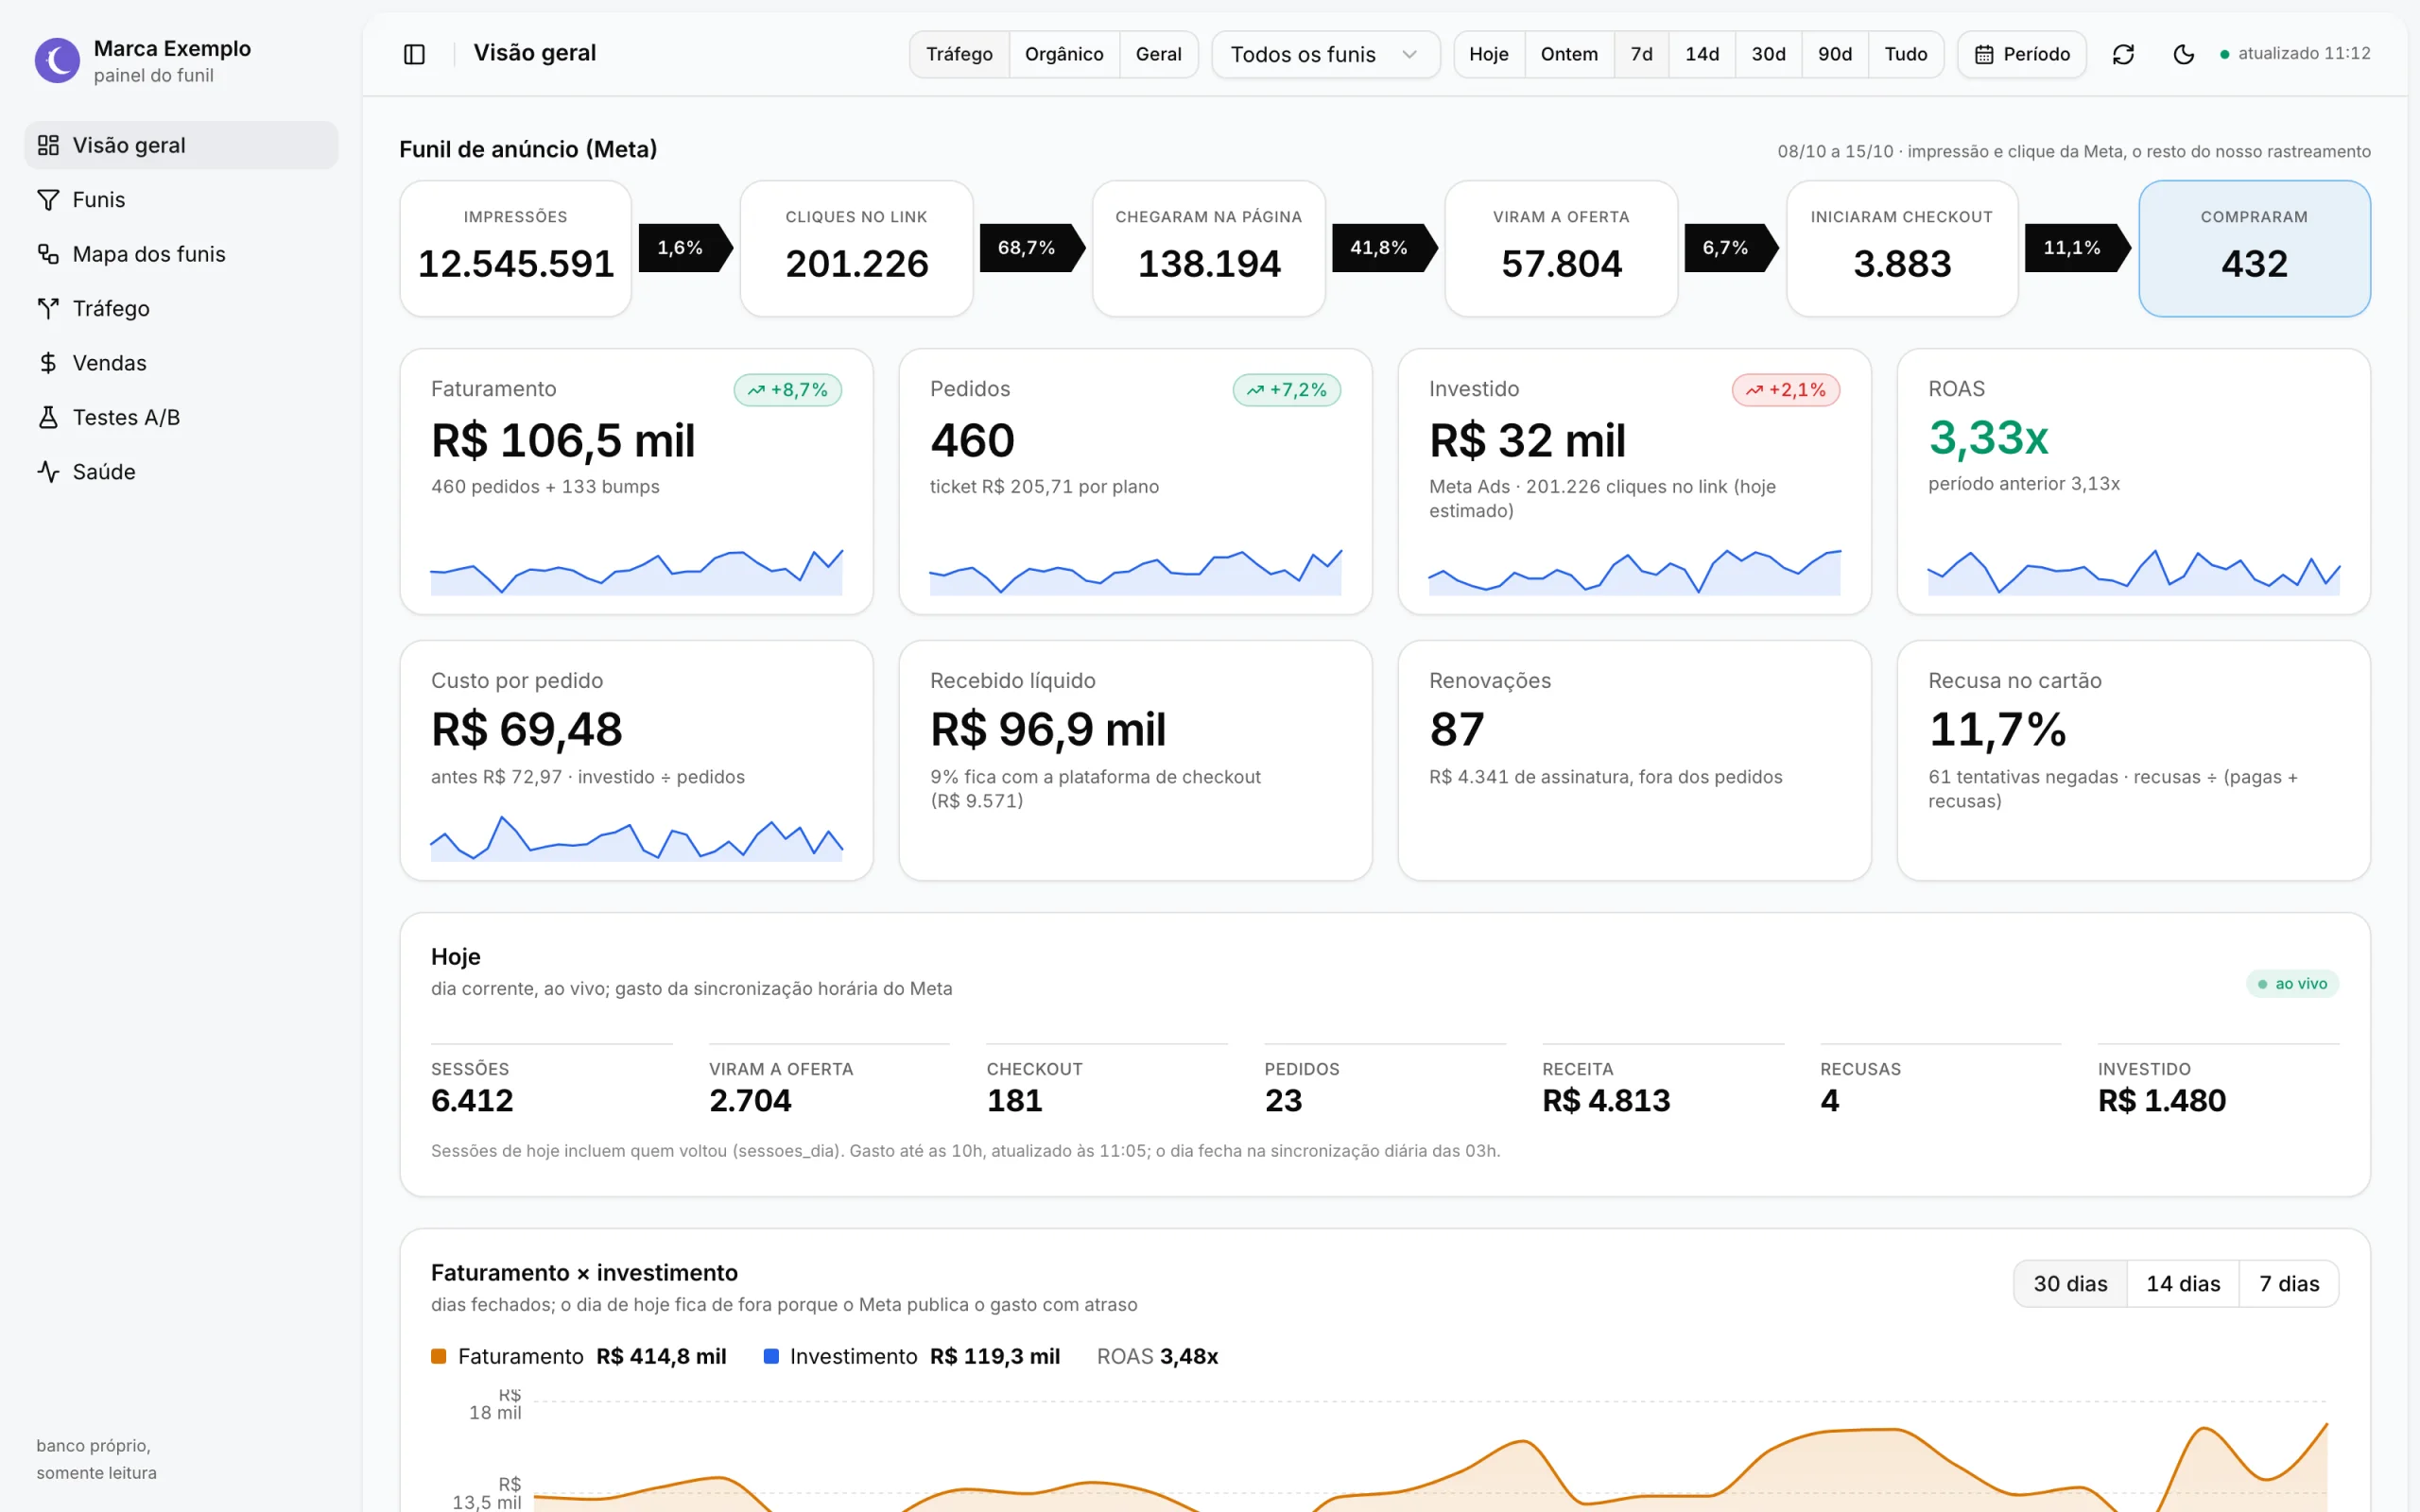The image size is (2420, 1512).
Task: Click the Marca Exemplo moon logo
Action: point(57,61)
